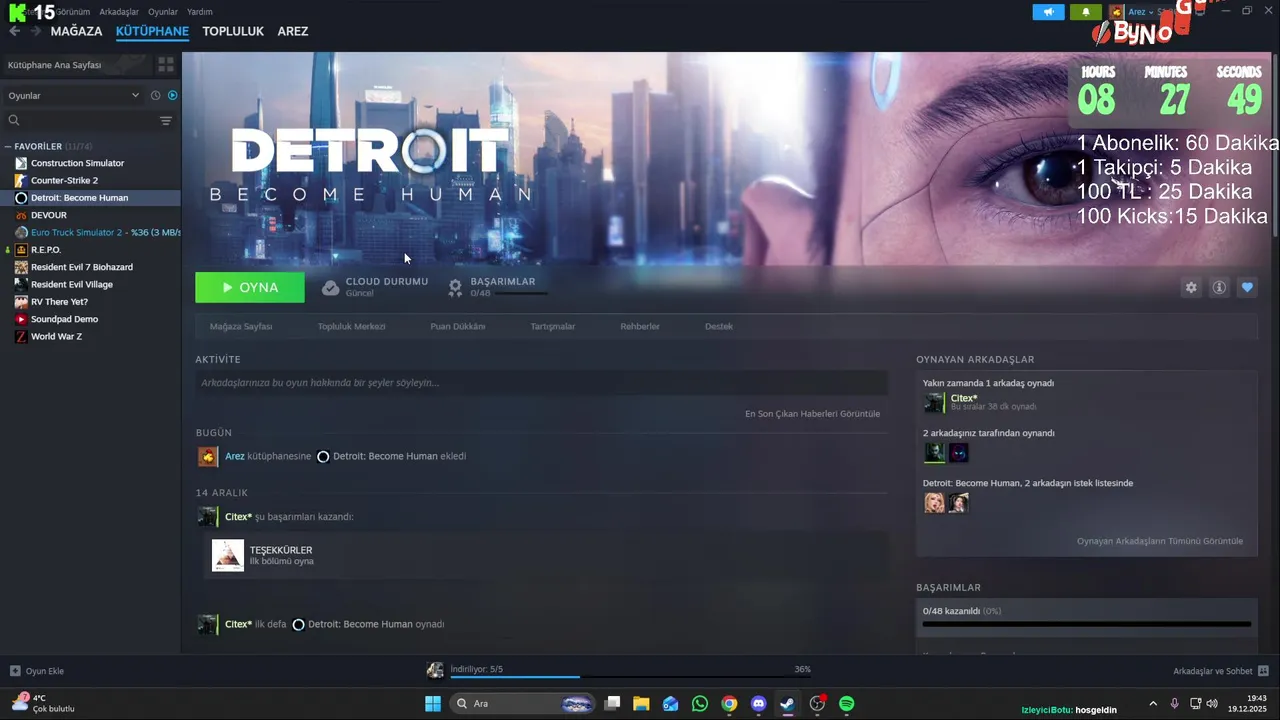This screenshot has width=1280, height=720.
Task: Expand the Oyunlar filter dropdown
Action: click(74, 95)
